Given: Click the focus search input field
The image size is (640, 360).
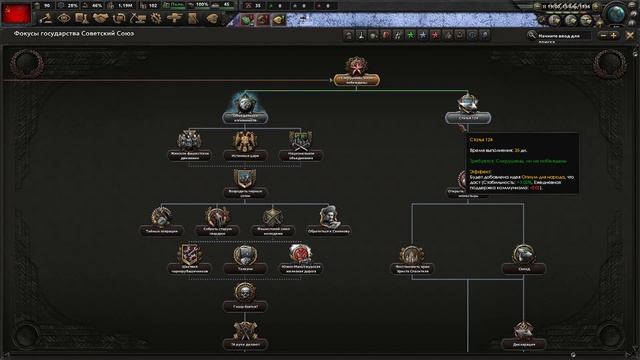Looking at the screenshot, I should tap(564, 36).
